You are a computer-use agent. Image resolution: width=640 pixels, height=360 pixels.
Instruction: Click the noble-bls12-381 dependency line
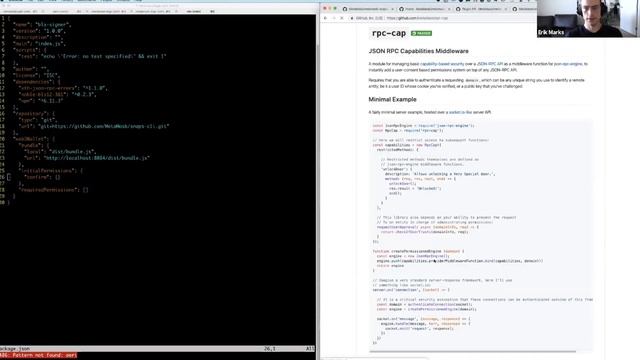(58, 94)
